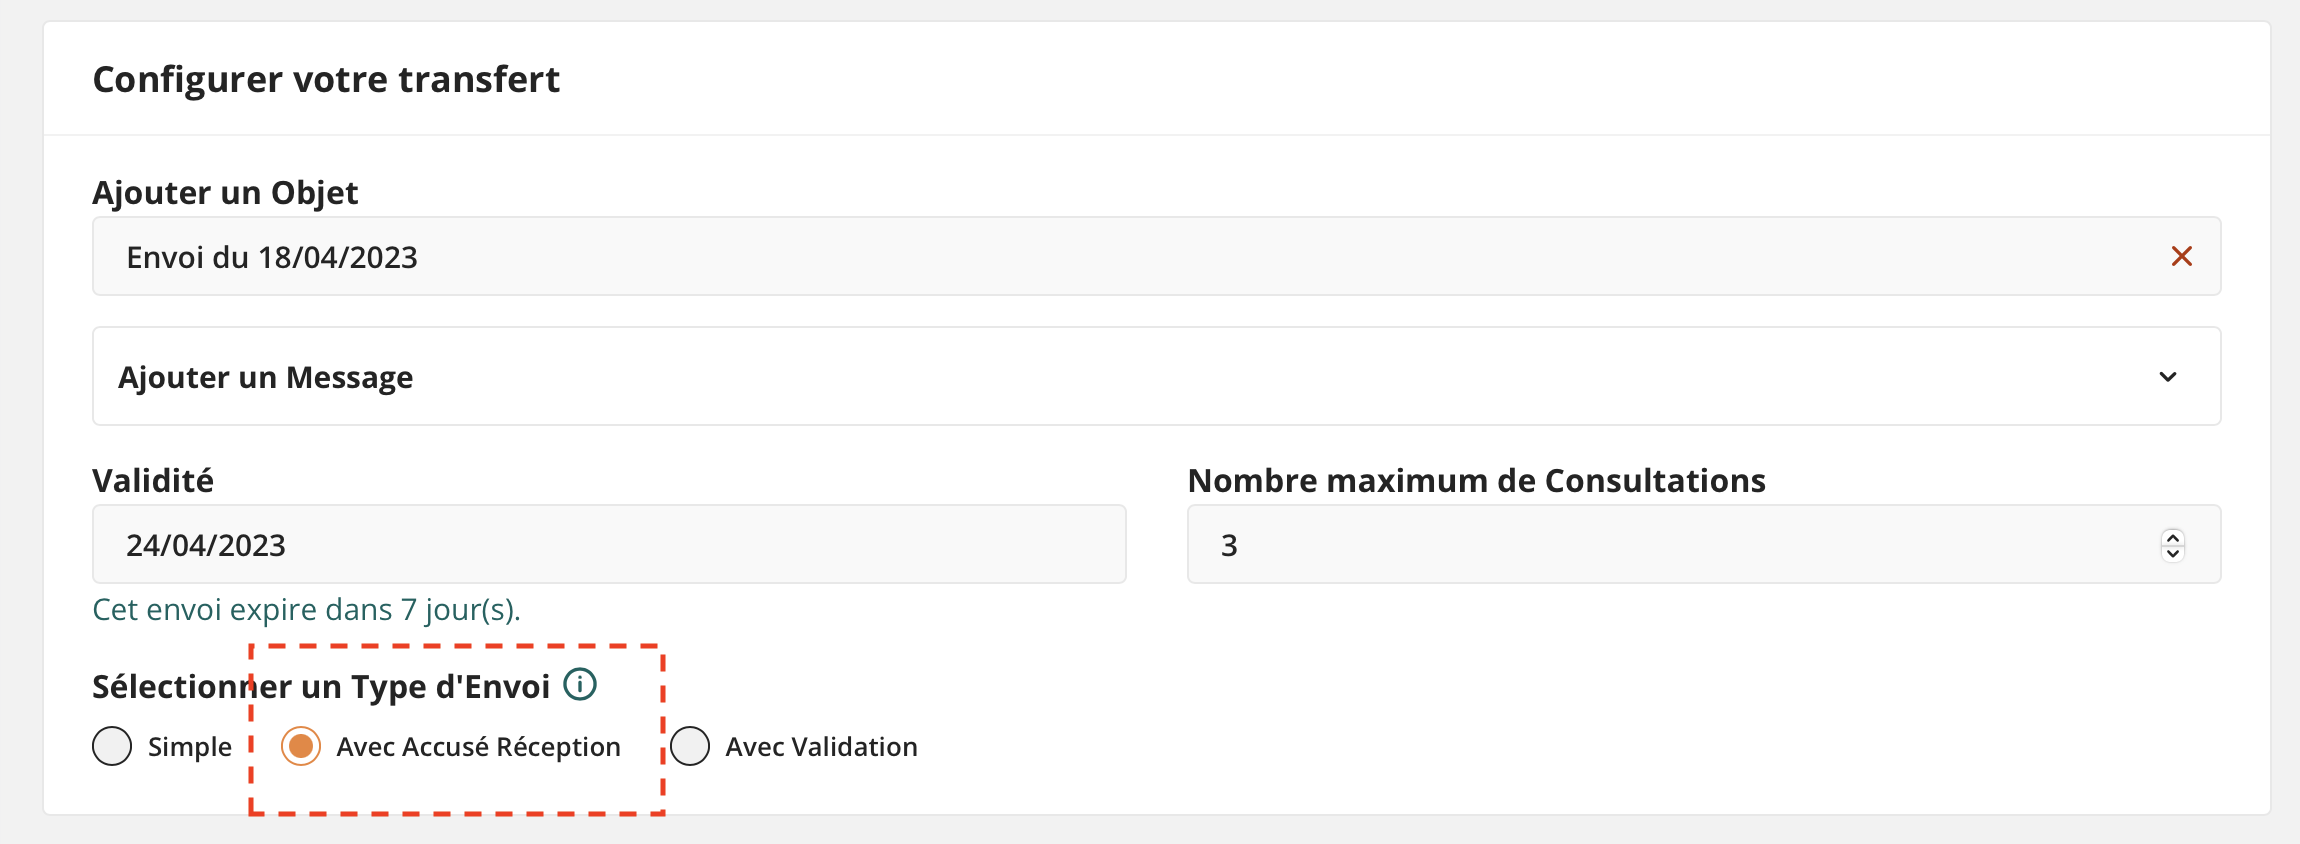Click the Configurer votre transfert heading
Viewport: 2300px width, 844px height.
[326, 79]
